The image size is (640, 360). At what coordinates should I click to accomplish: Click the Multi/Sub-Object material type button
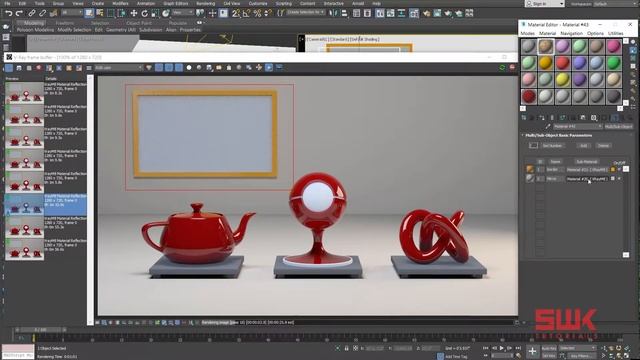[x=618, y=127]
